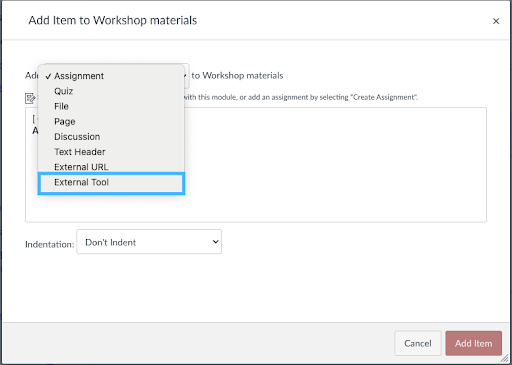The width and height of the screenshot is (512, 365).
Task: Click the 'to Workshop materials' label
Action: pos(237,76)
